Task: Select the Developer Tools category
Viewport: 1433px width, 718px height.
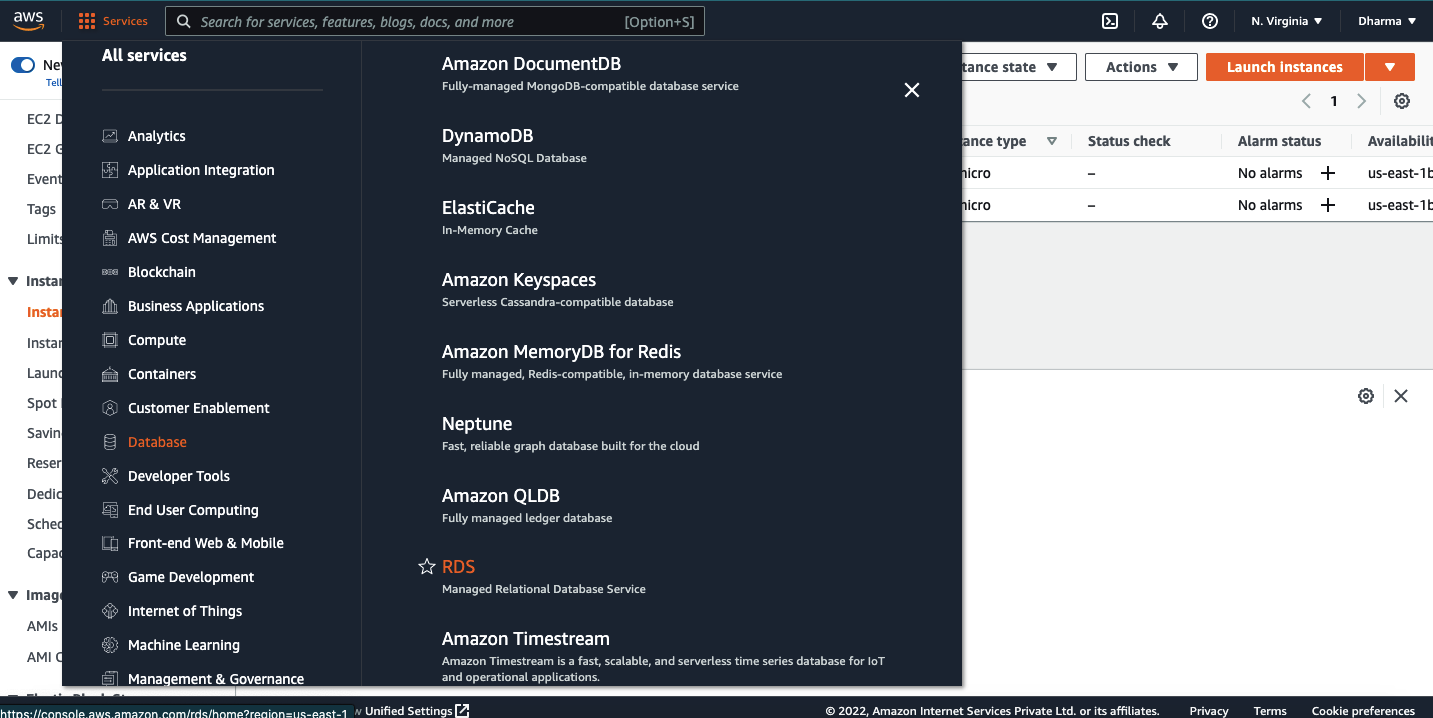Action: 179,476
